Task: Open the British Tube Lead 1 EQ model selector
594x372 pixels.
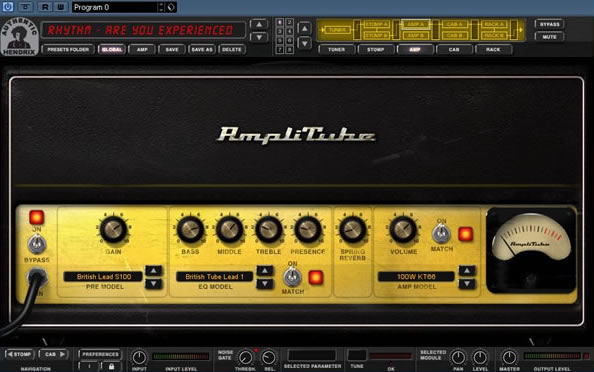Action: coord(214,277)
